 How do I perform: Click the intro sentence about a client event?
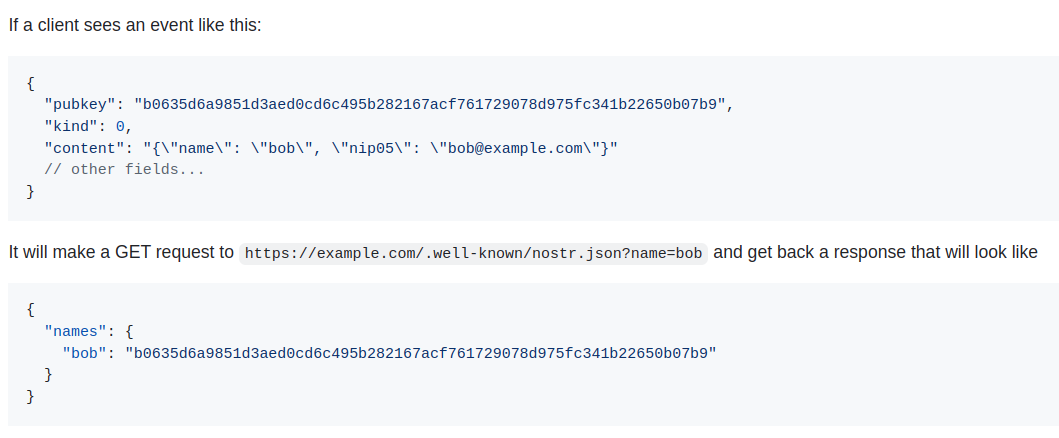(134, 24)
